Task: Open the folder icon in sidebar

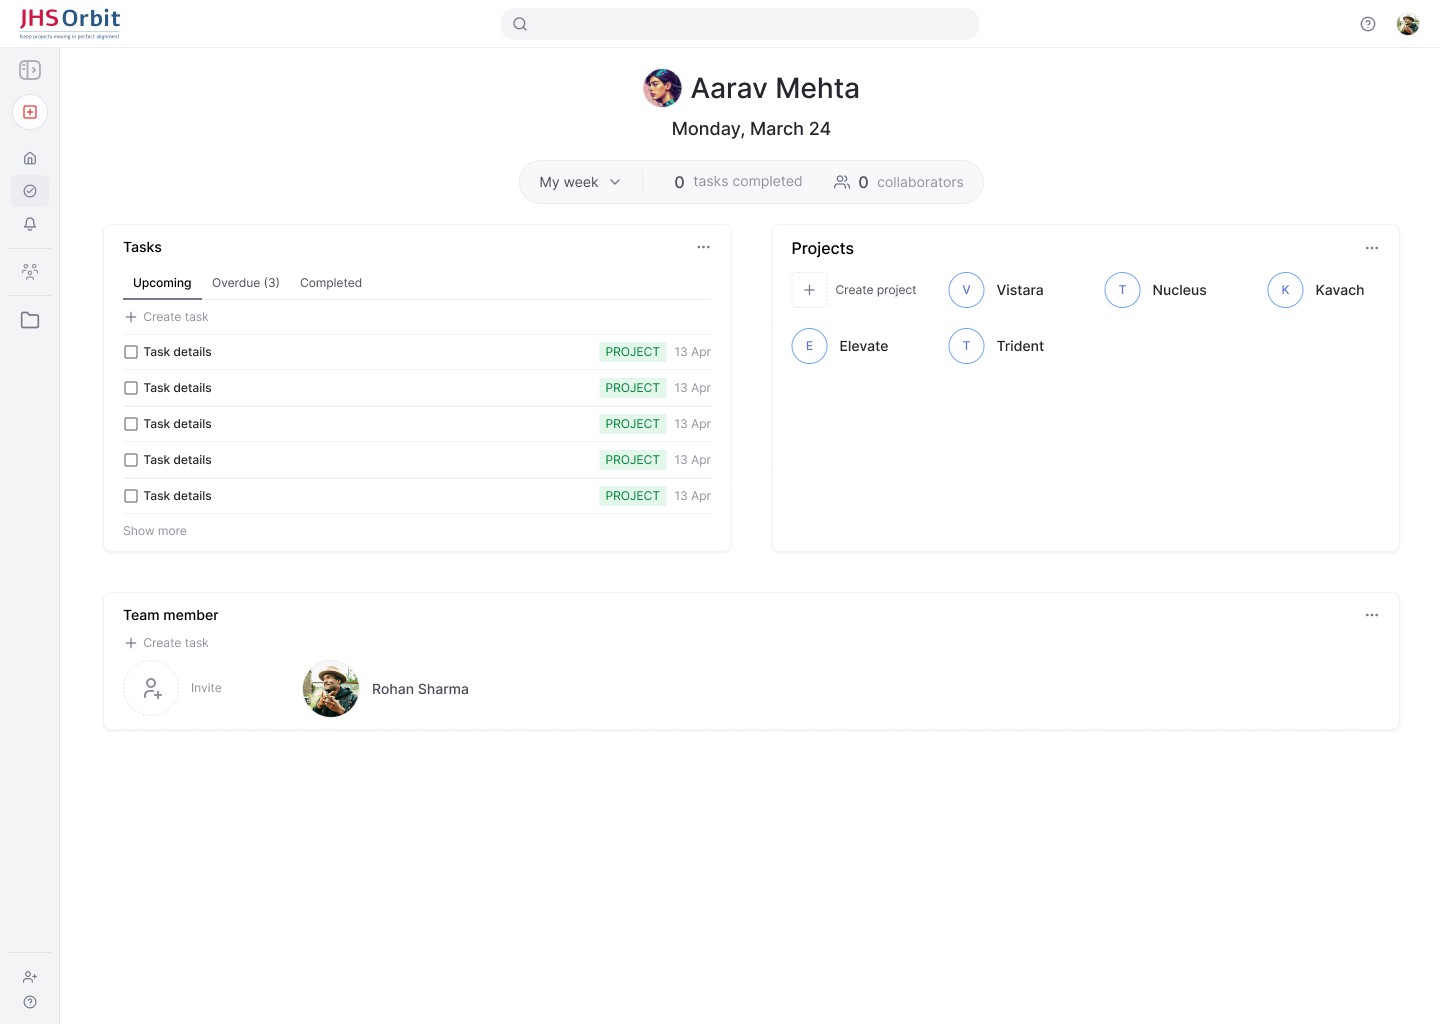Action: coord(30,320)
